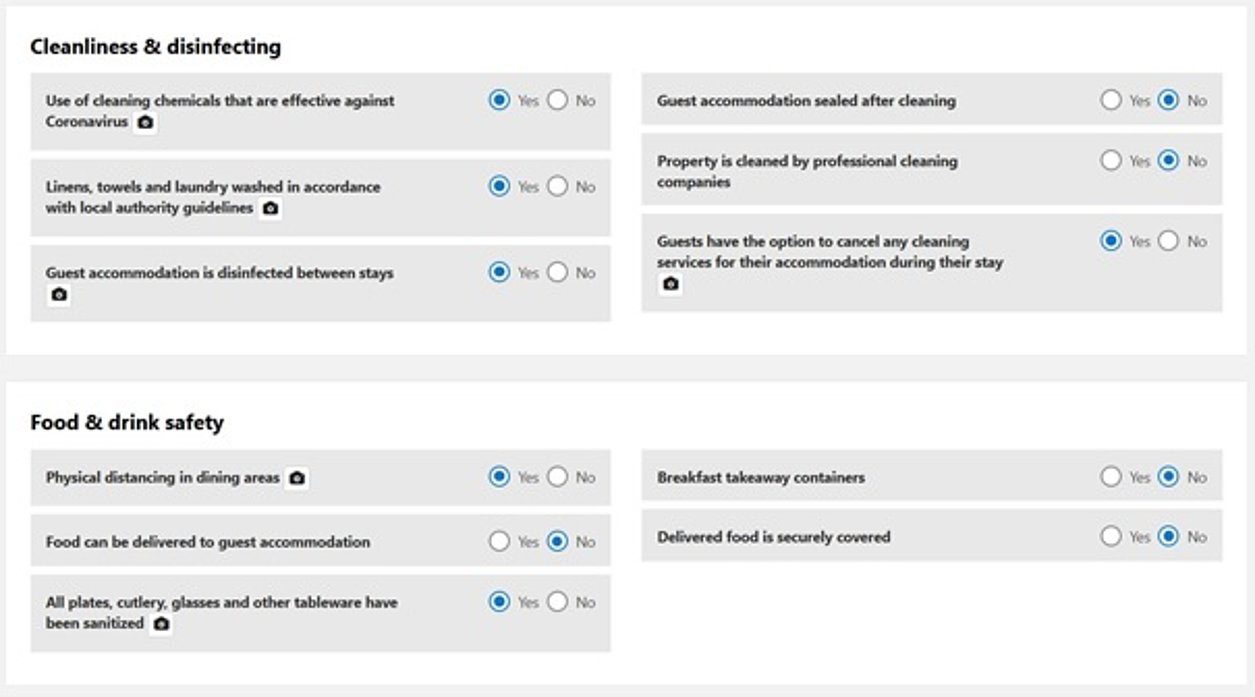
Task: Select Yes for food delivered to guest accommodation
Action: tap(500, 541)
